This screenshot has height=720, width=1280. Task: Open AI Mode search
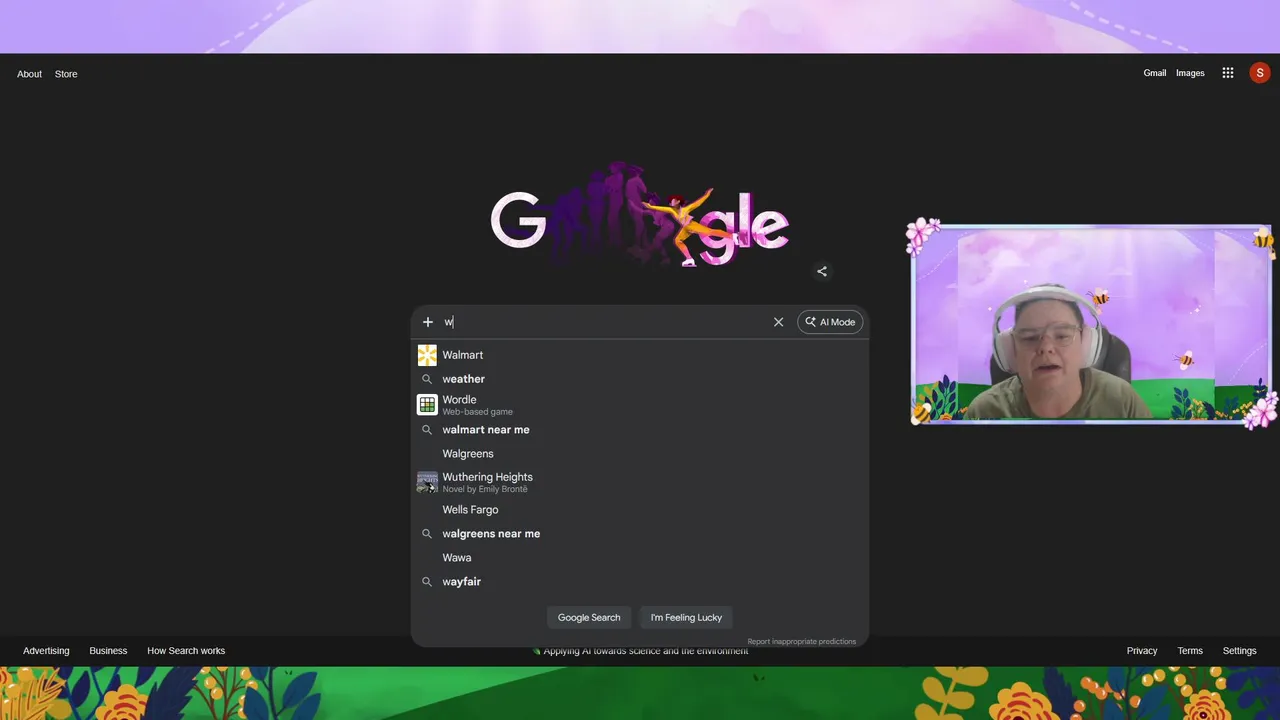[830, 322]
